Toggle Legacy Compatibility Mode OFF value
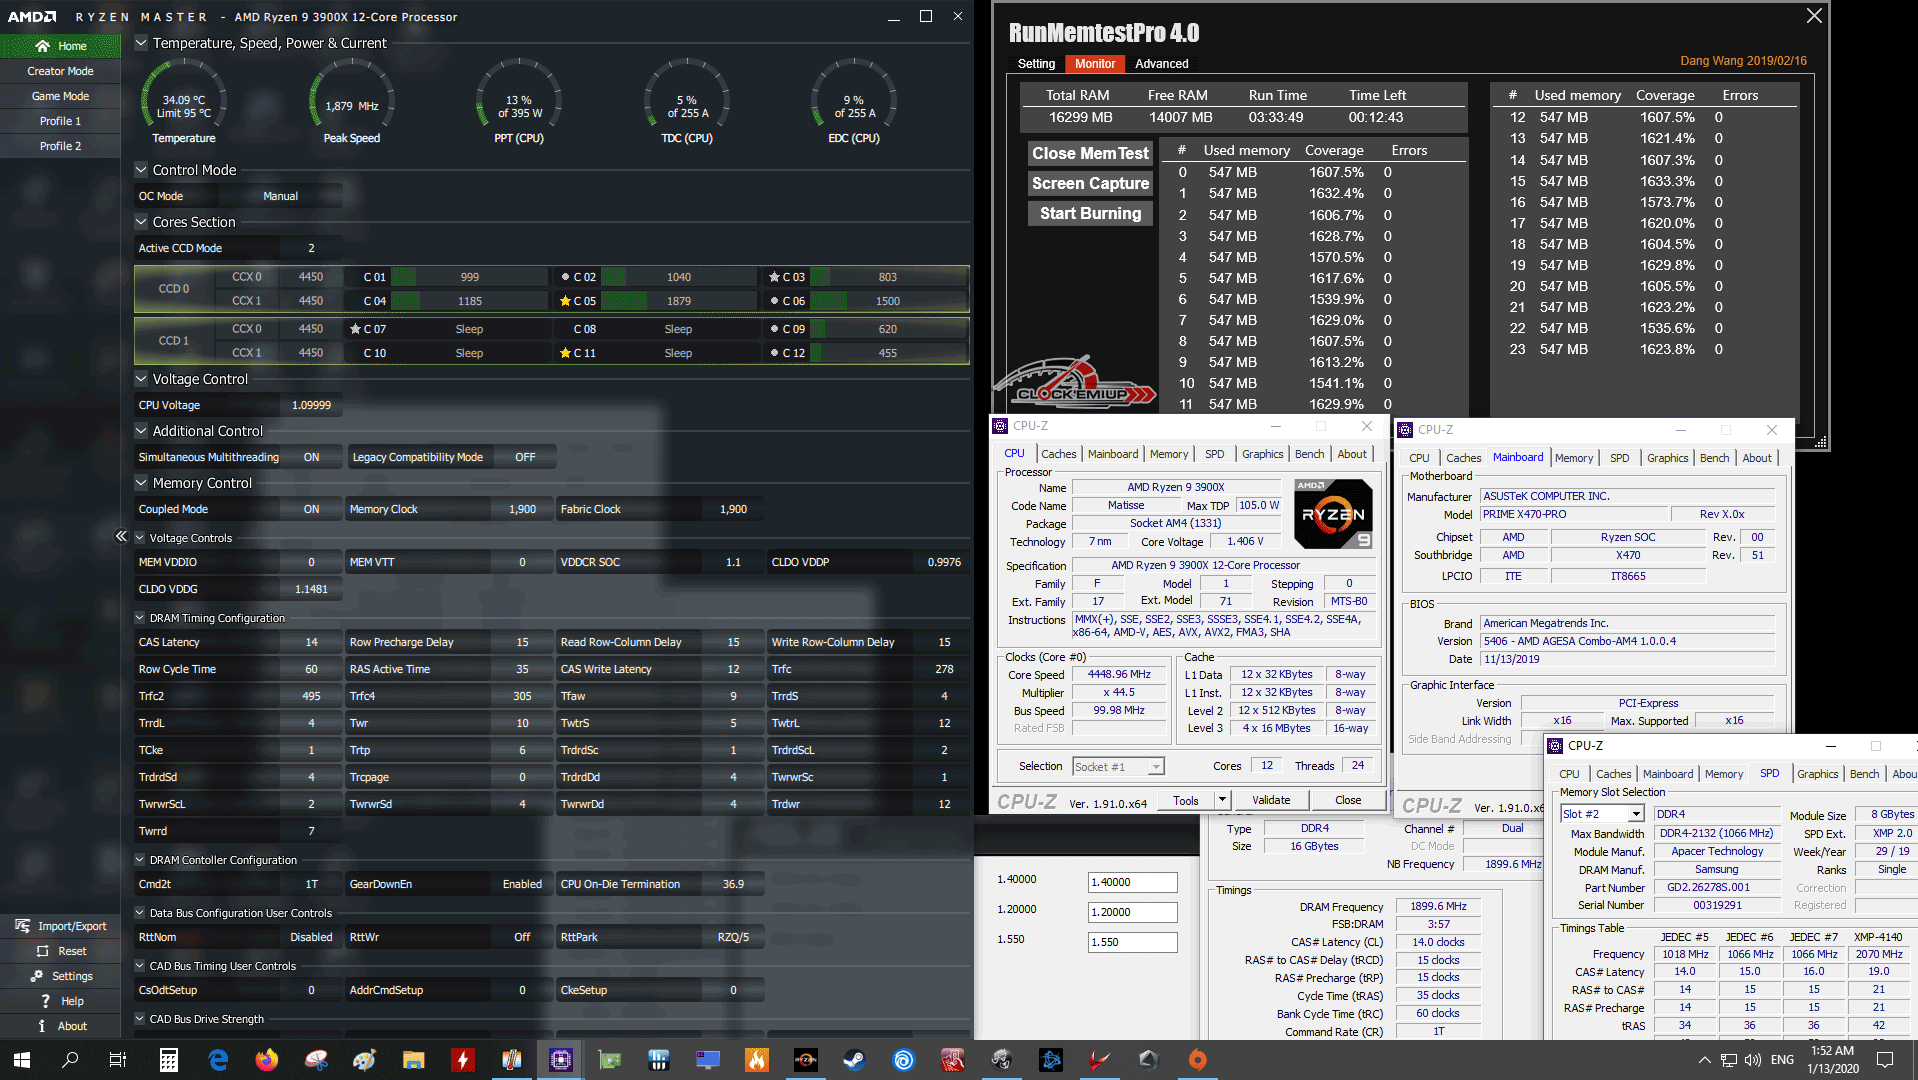The width and height of the screenshot is (1918, 1080). [x=525, y=457]
